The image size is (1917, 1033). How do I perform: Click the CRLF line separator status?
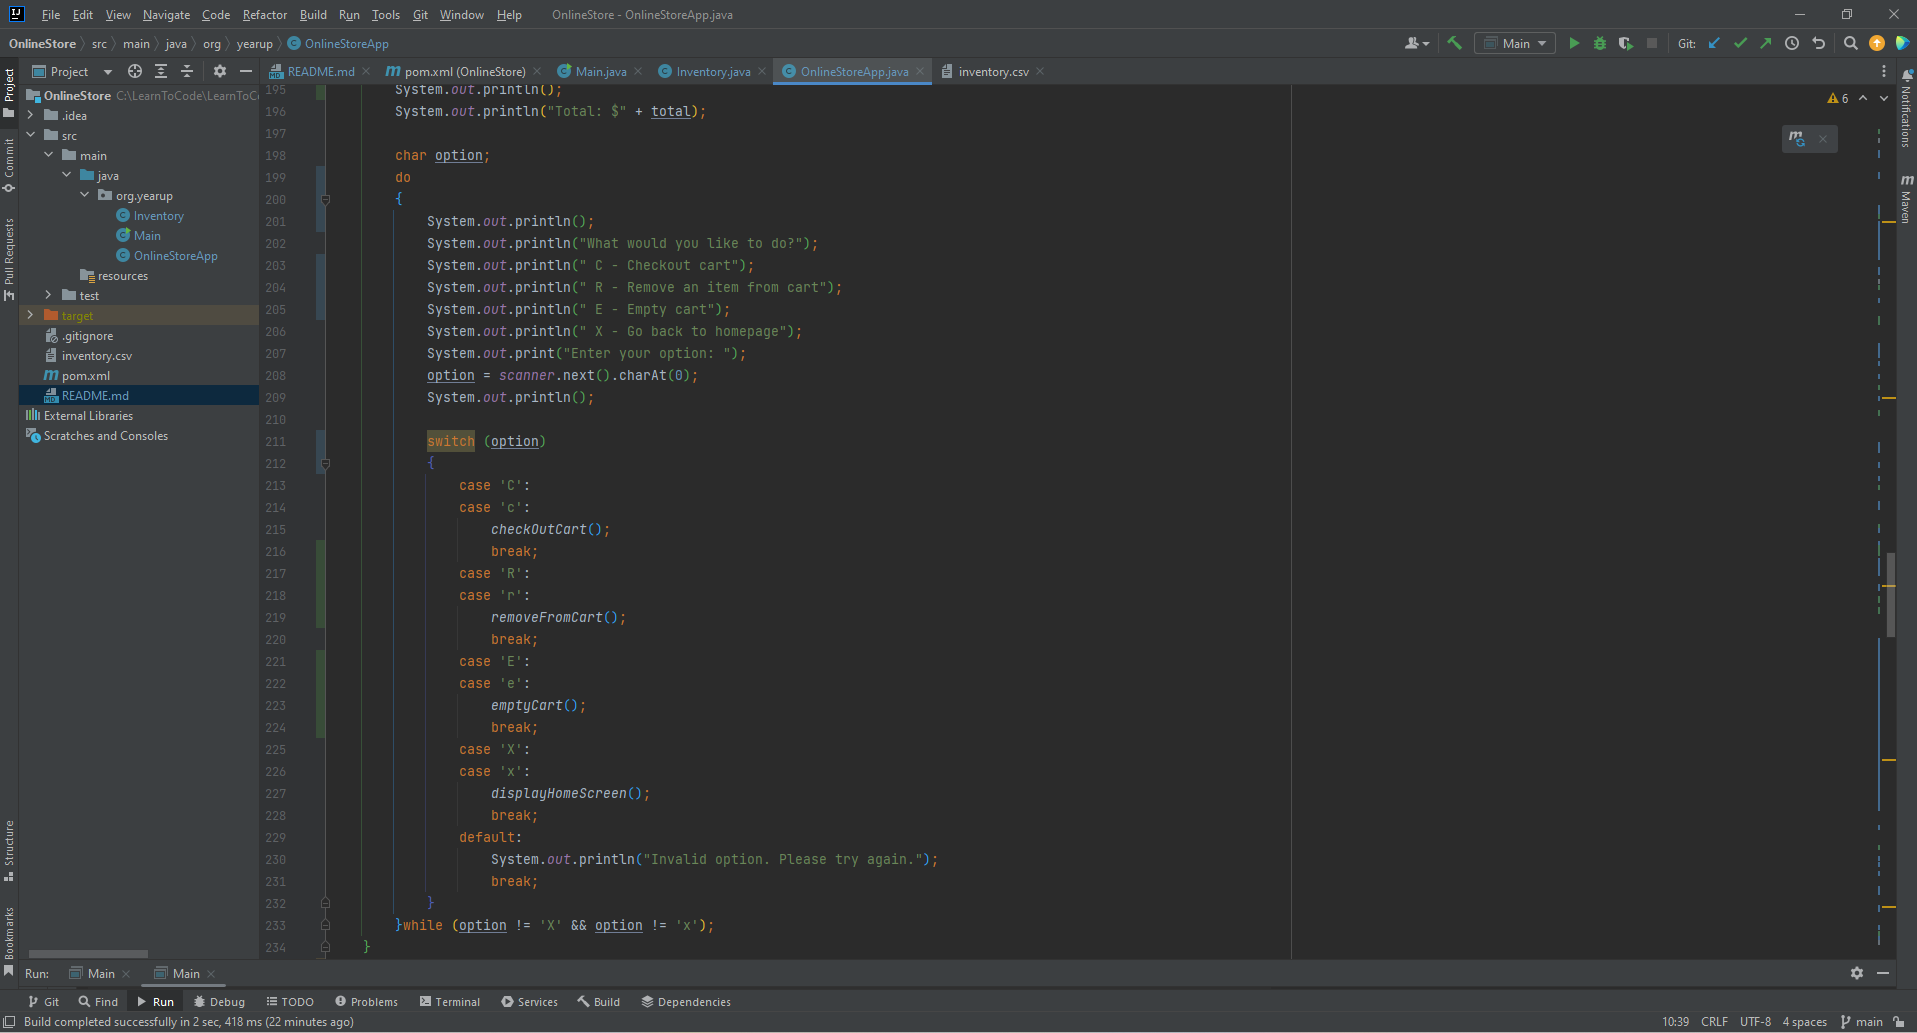1714,1021
